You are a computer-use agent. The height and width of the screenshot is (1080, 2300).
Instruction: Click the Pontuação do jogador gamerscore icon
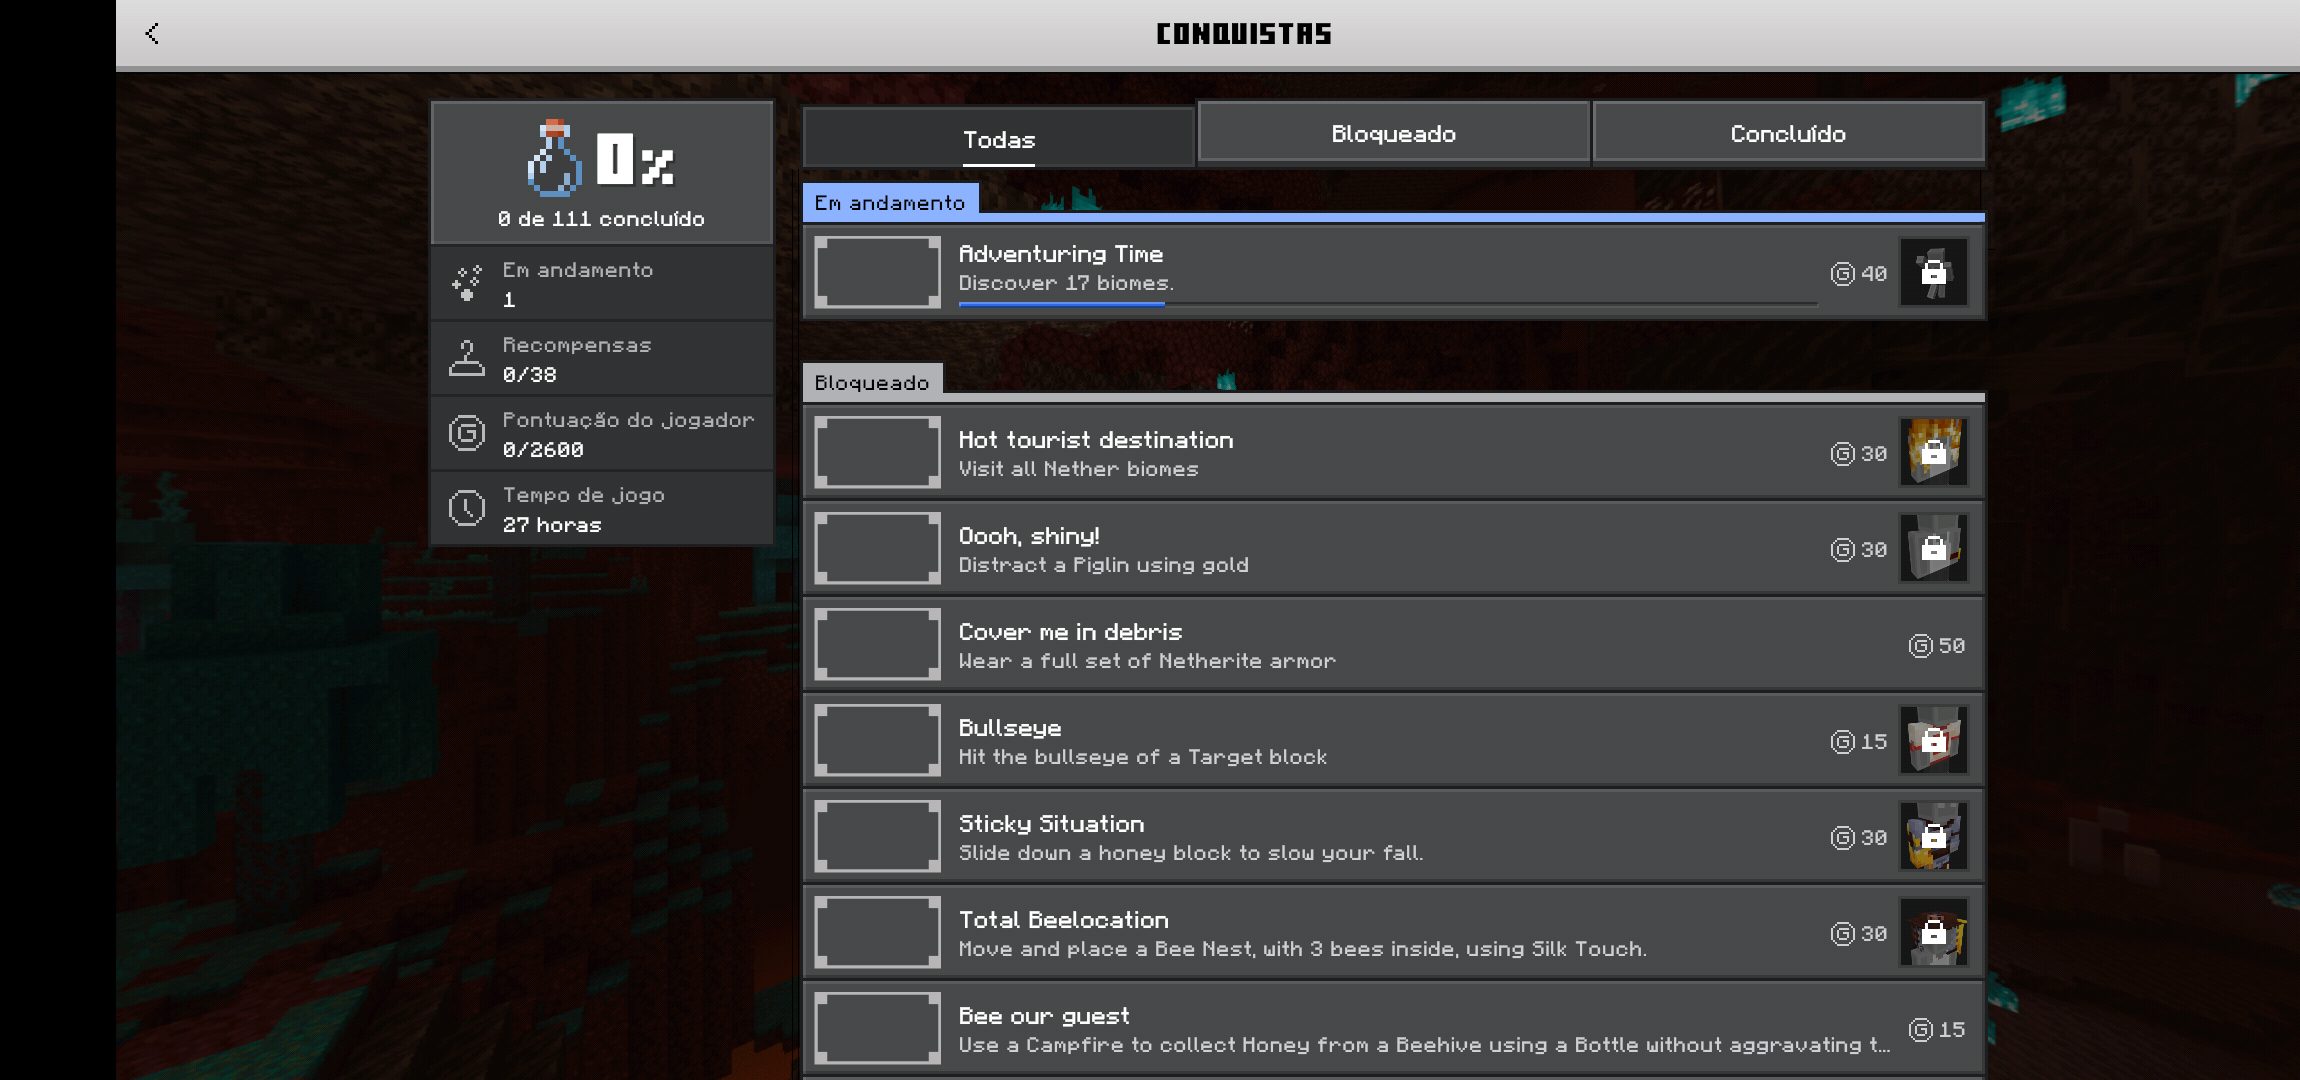[466, 433]
